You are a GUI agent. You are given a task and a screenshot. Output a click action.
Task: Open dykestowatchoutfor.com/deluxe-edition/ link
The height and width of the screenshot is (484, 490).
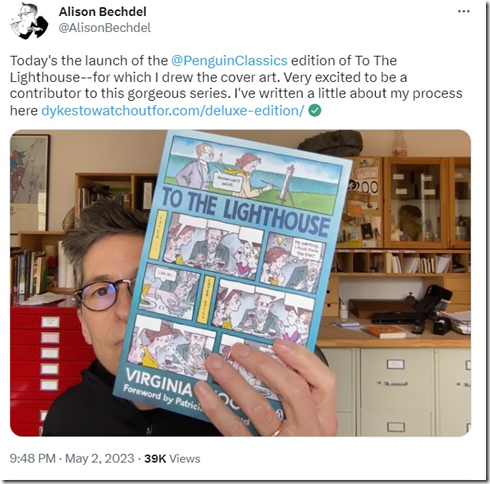tap(173, 110)
